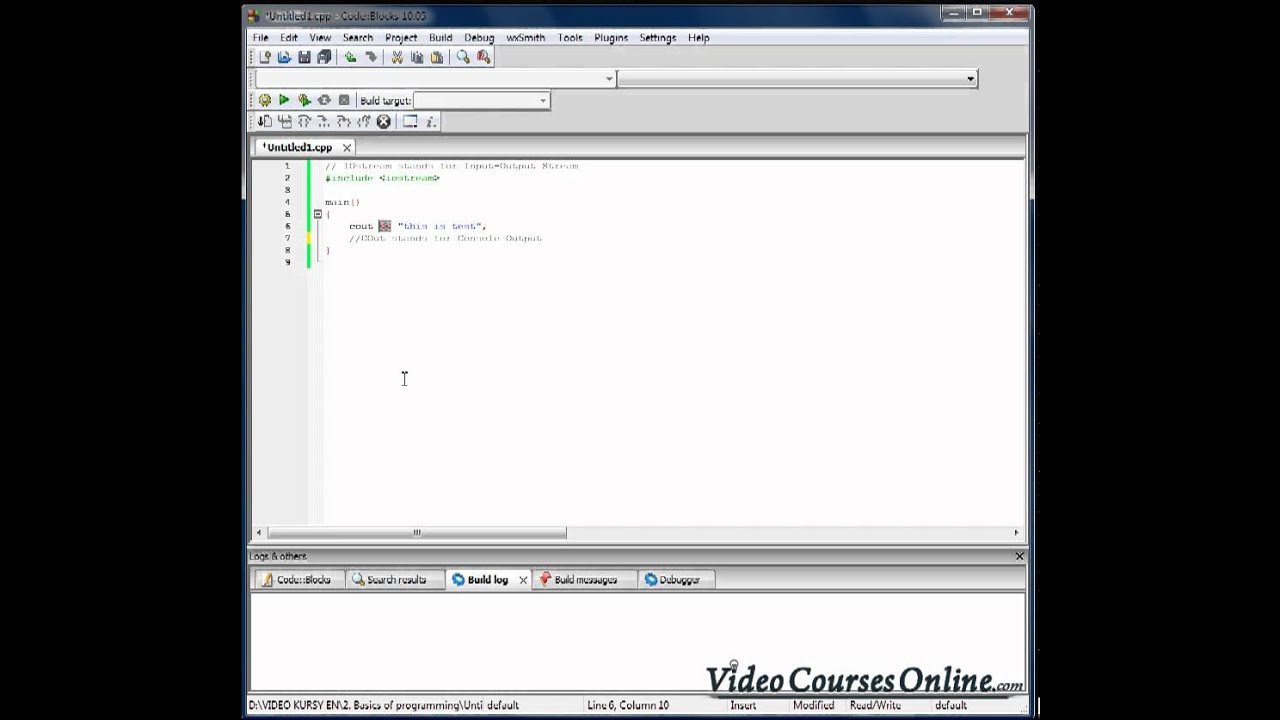Click the Copy icon in toolbar
1280x720 pixels.
[417, 58]
